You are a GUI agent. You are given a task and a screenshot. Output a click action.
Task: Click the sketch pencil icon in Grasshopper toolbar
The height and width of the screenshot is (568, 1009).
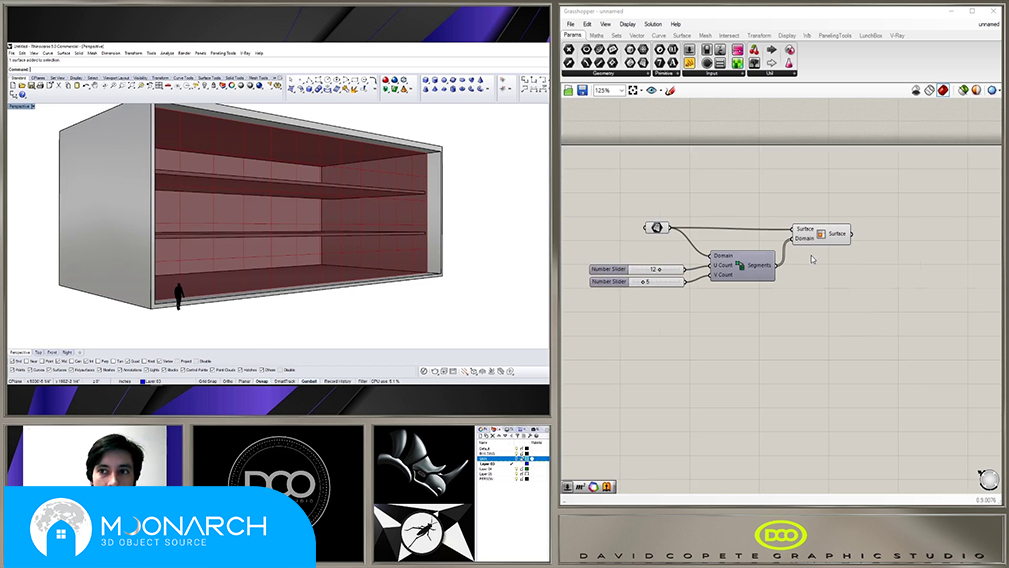[670, 91]
